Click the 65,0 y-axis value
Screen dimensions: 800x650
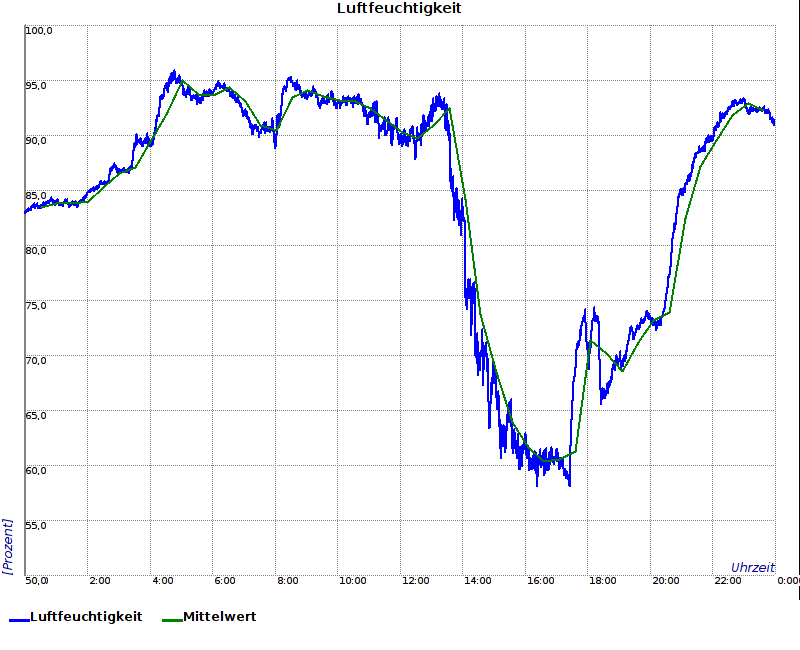coord(36,416)
